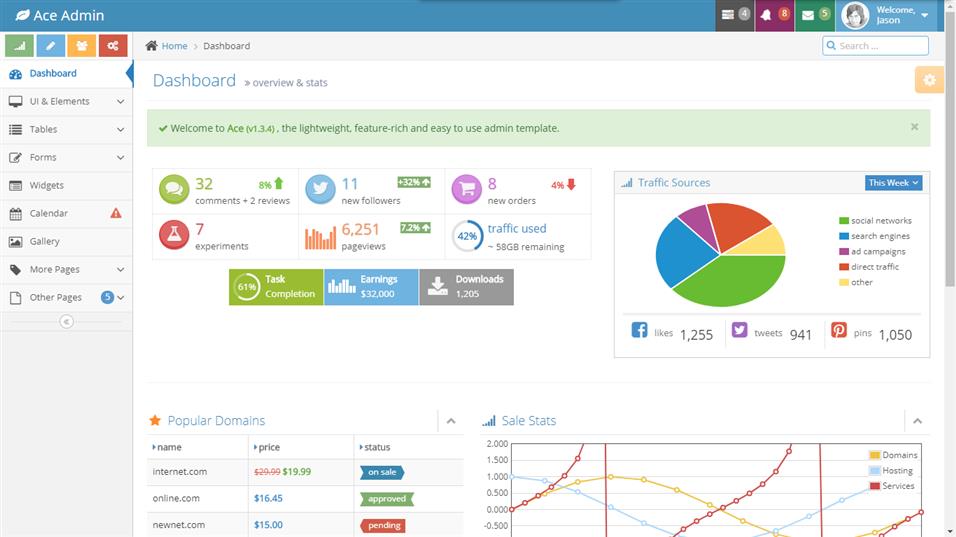Image resolution: width=956 pixels, height=537 pixels.
Task: Click the Twitter tweets icon
Action: (739, 330)
